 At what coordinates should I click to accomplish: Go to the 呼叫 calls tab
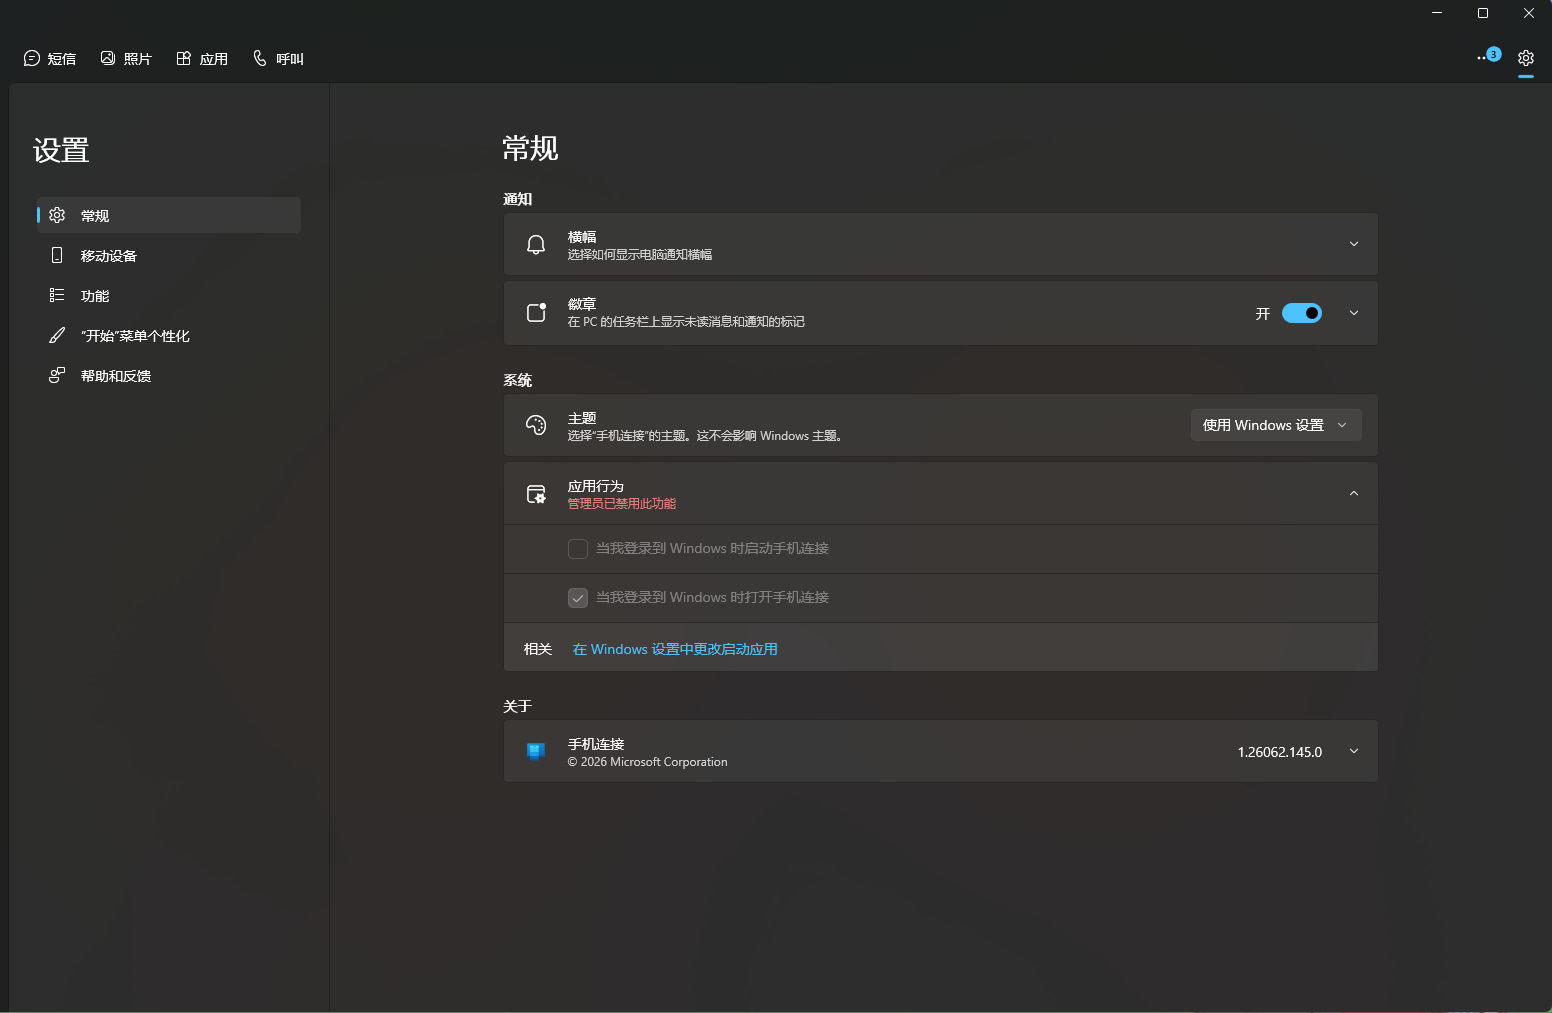click(278, 59)
